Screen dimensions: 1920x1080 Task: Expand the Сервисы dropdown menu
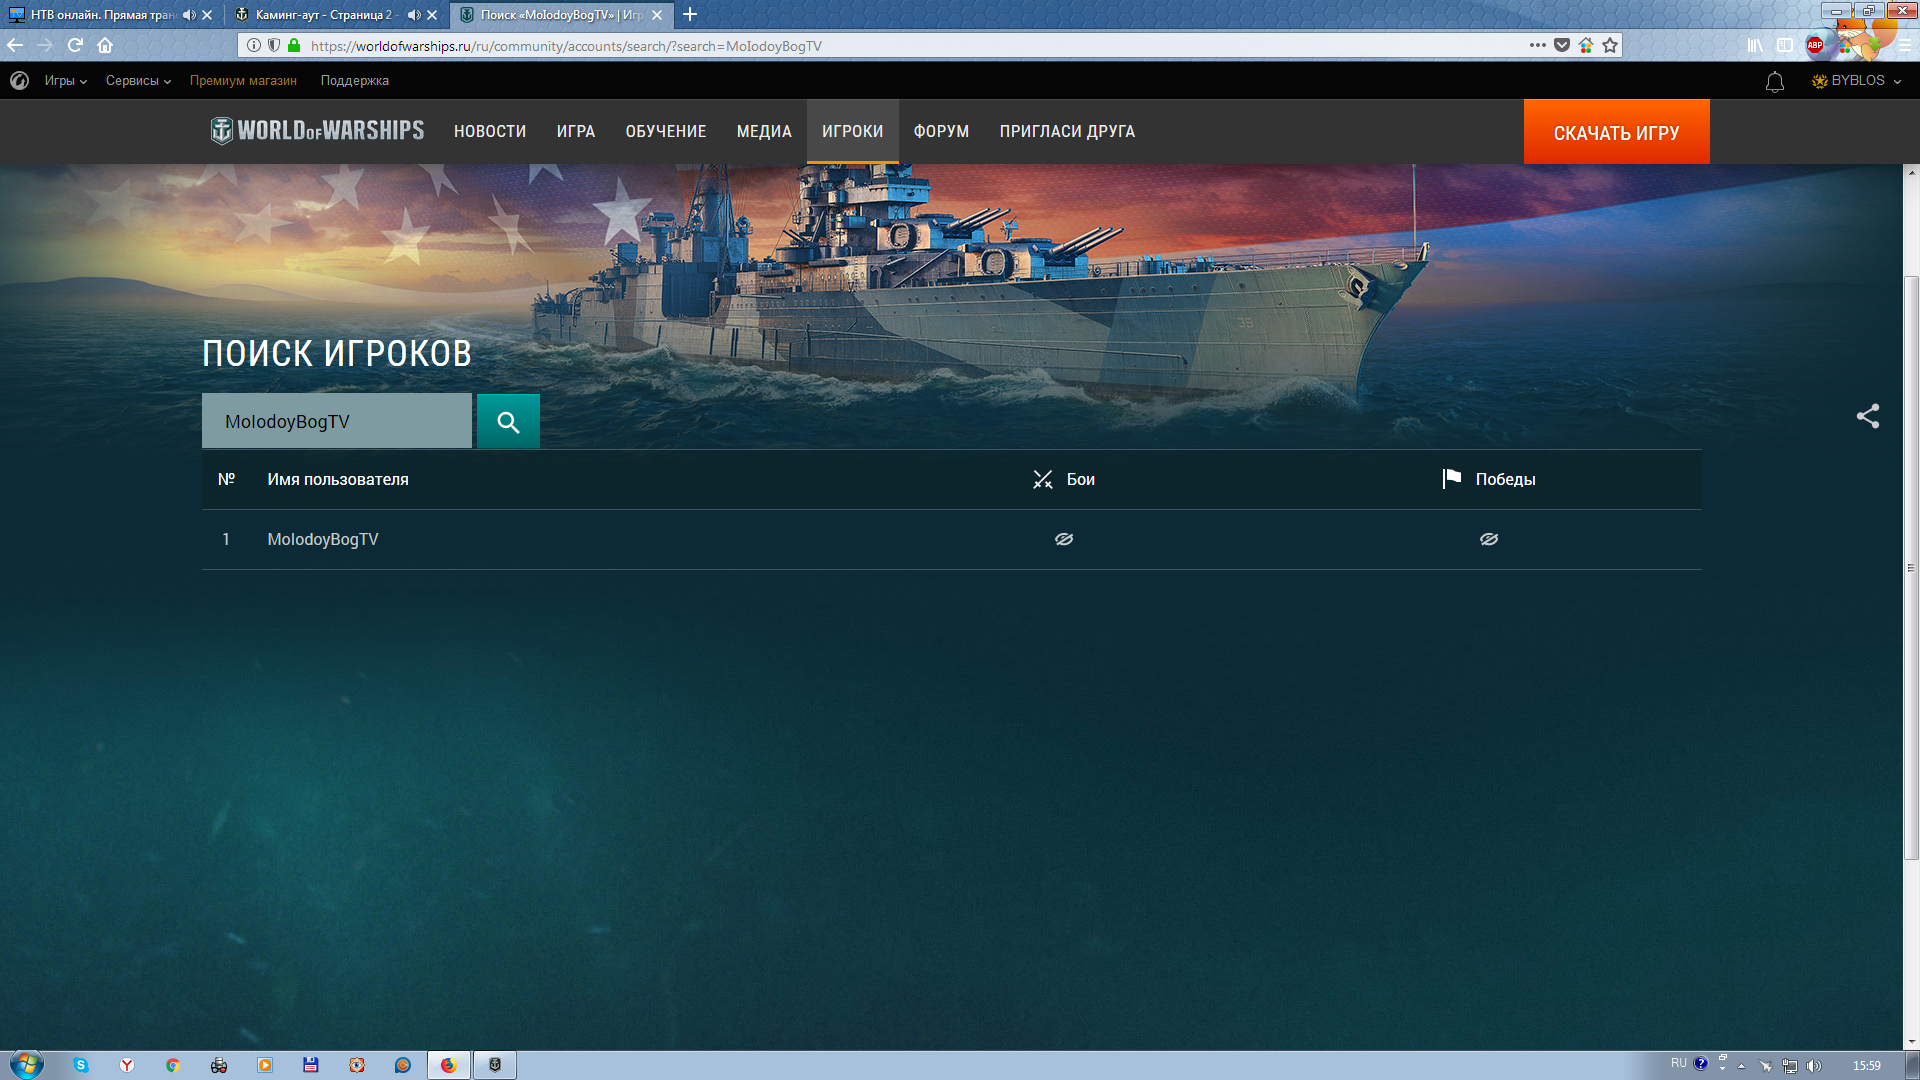coord(138,81)
